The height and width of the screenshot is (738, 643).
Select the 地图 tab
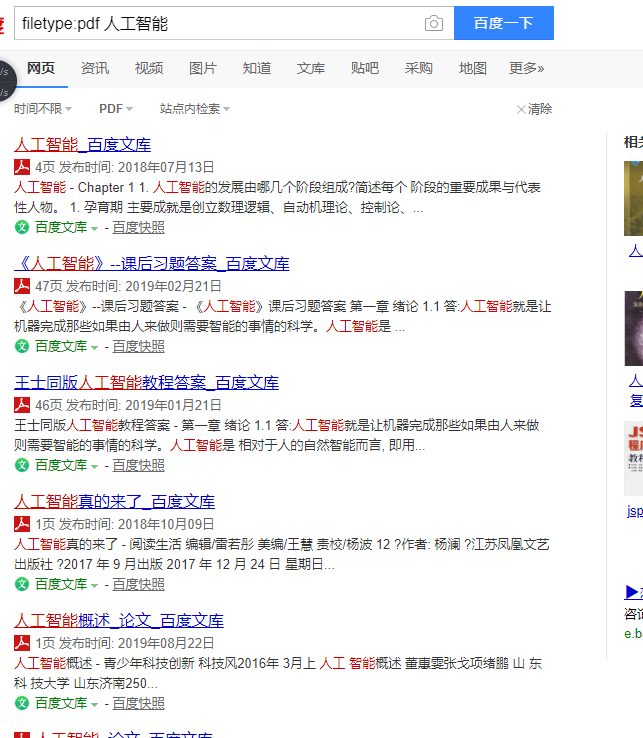(x=473, y=68)
